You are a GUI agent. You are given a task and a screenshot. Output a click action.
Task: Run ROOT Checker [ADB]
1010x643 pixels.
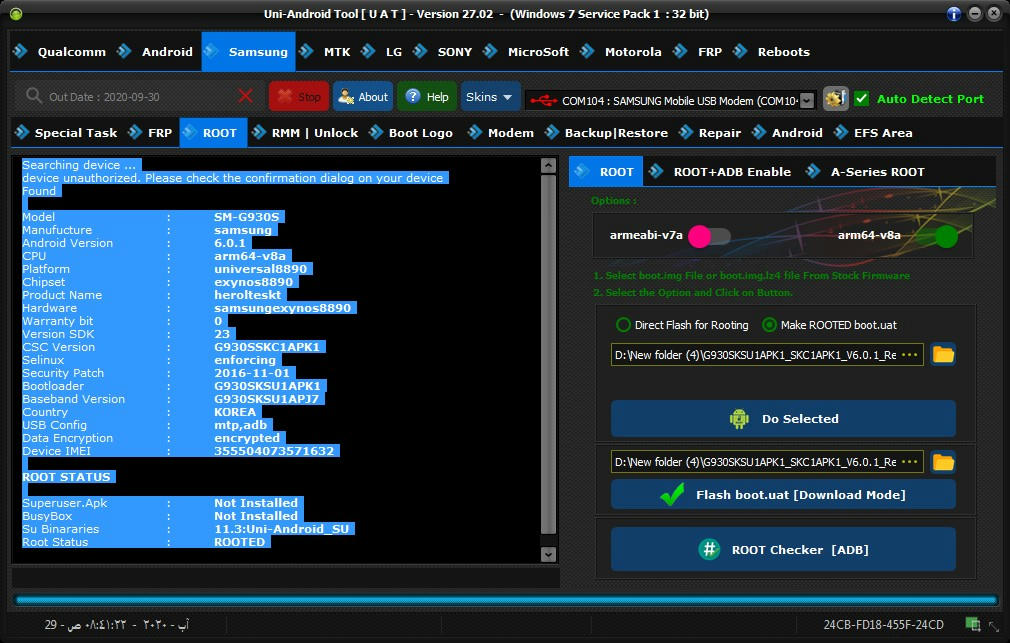[783, 550]
